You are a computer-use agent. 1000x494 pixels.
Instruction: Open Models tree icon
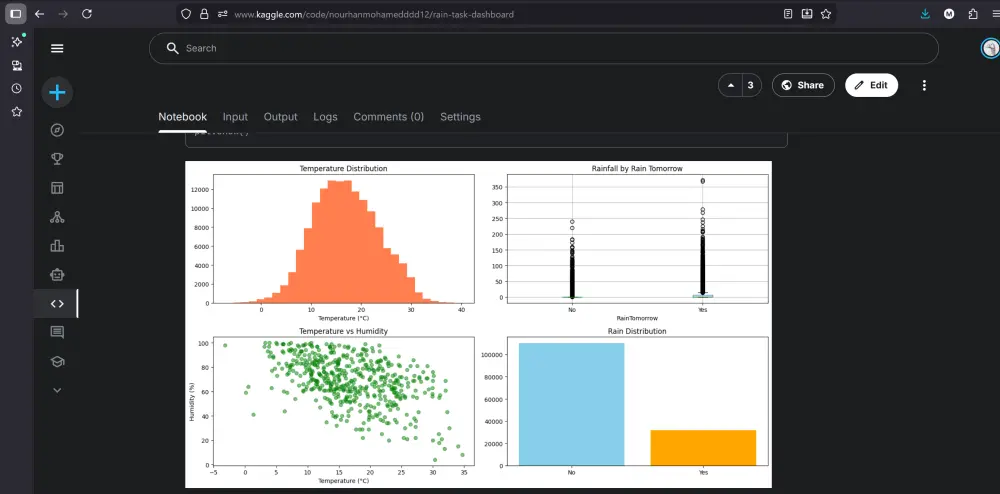tap(57, 217)
